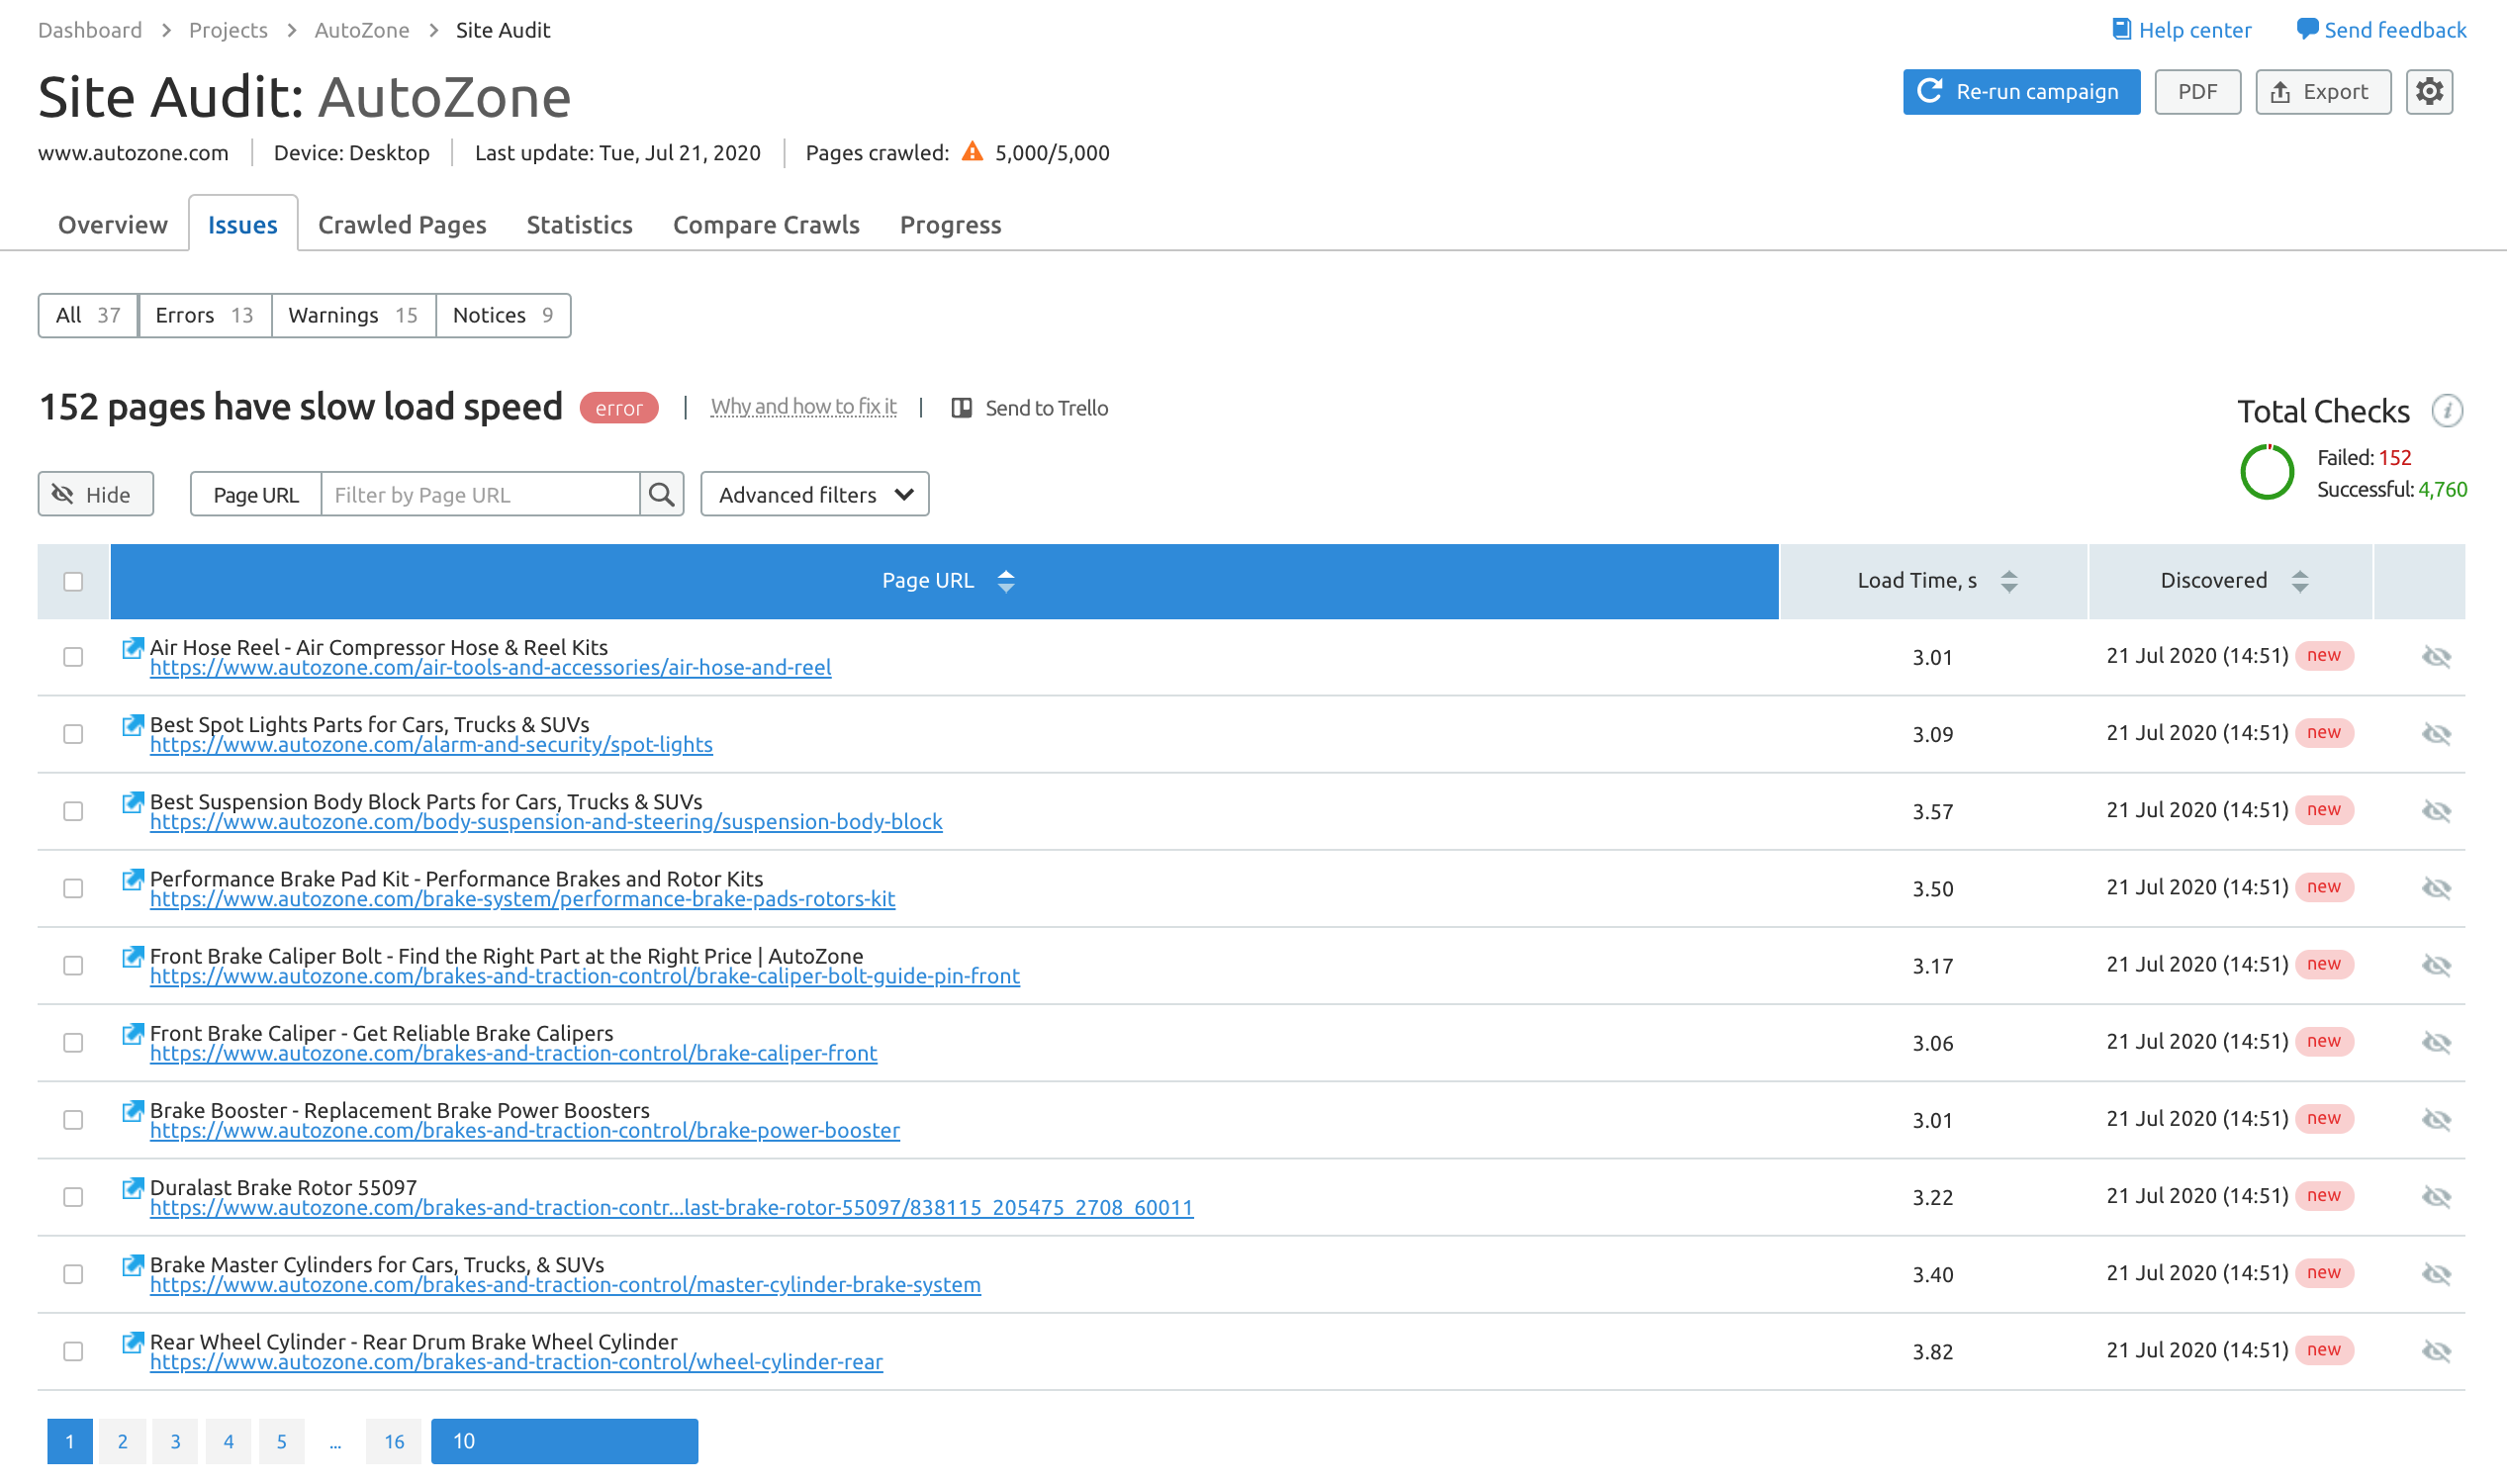Click the Send feedback link
This screenshot has height=1484, width=2507.
[2381, 30]
